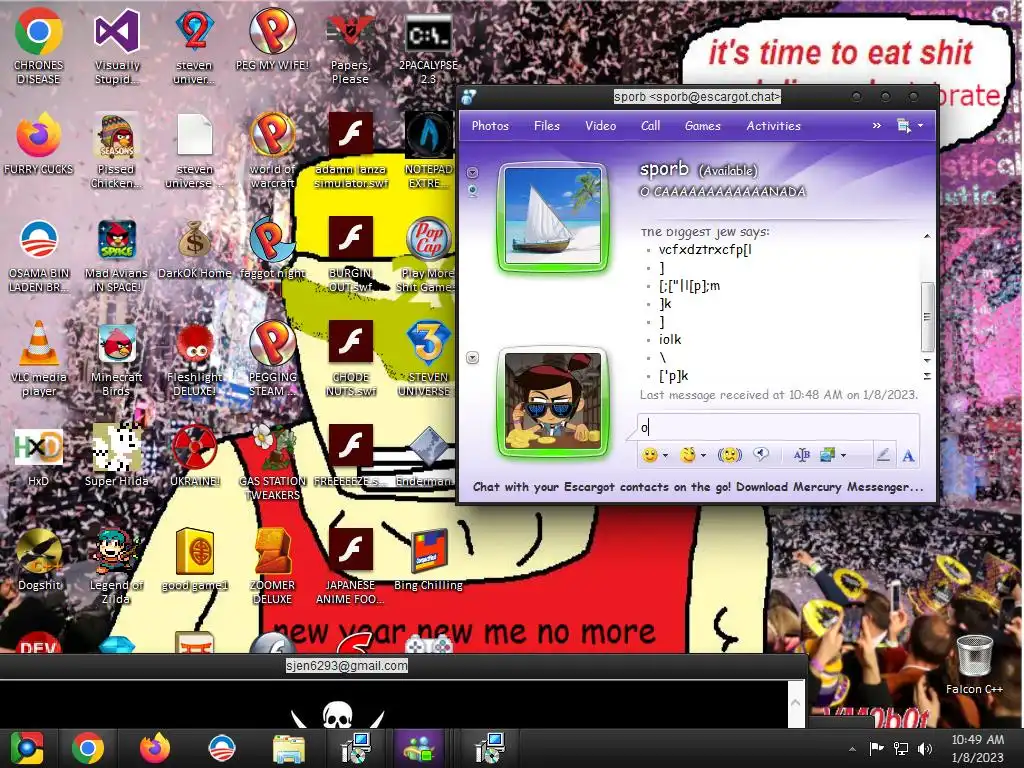Open Activities in the chat toolbar
Screen dimensions: 1024x768
click(x=773, y=125)
